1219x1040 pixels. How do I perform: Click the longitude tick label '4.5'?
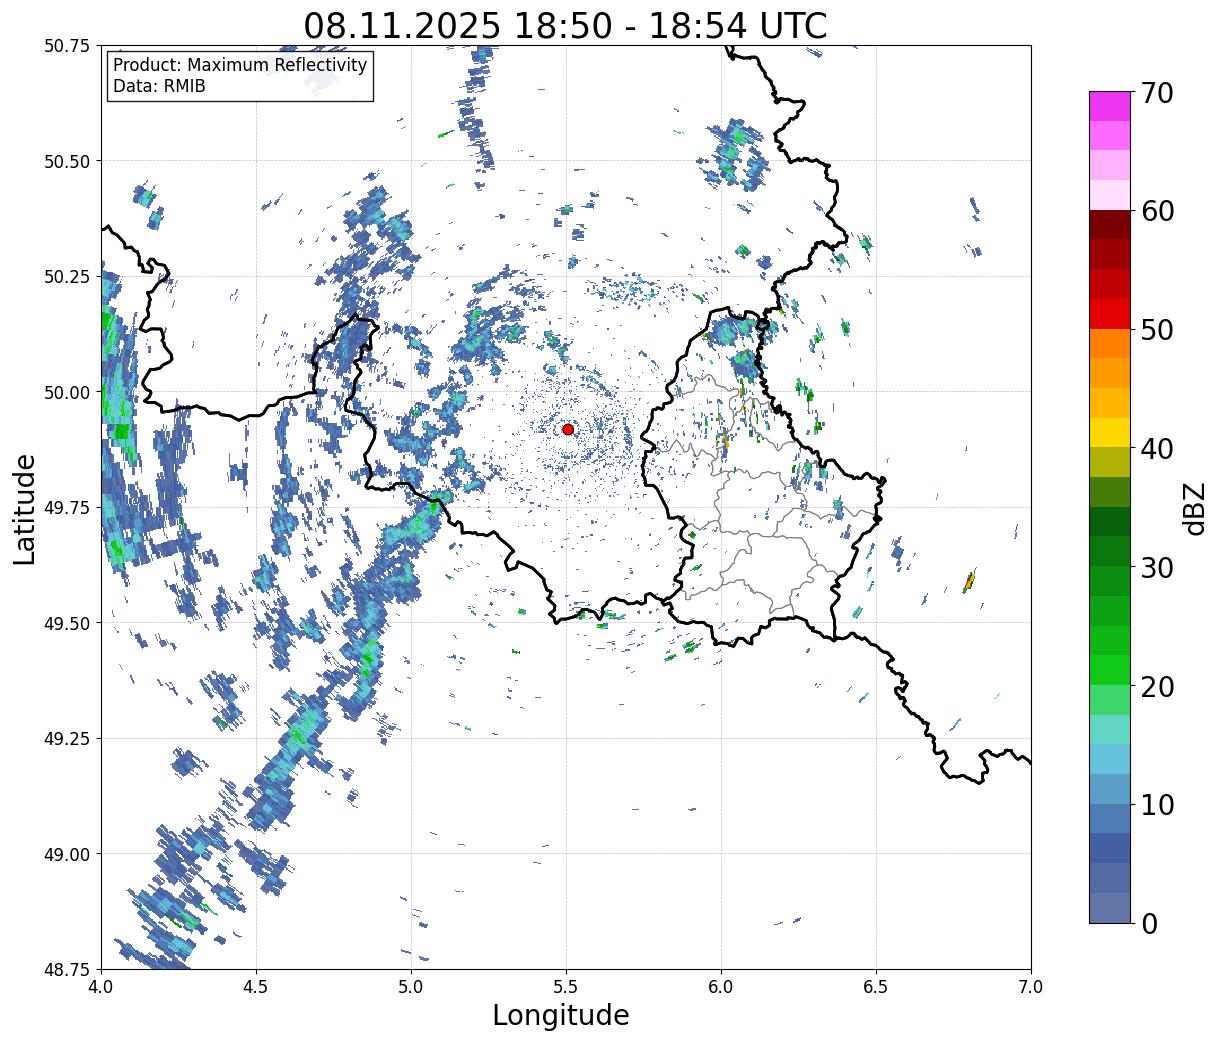256,987
